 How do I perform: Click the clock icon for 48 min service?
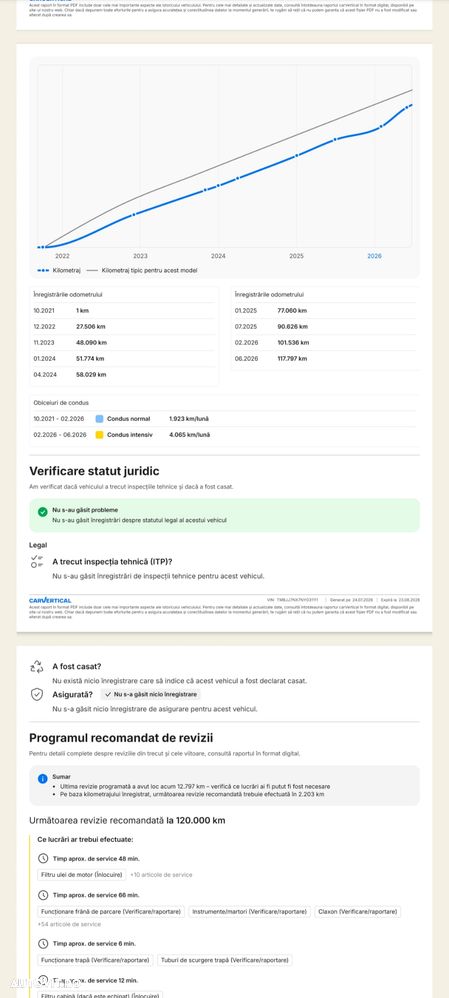coord(43,859)
